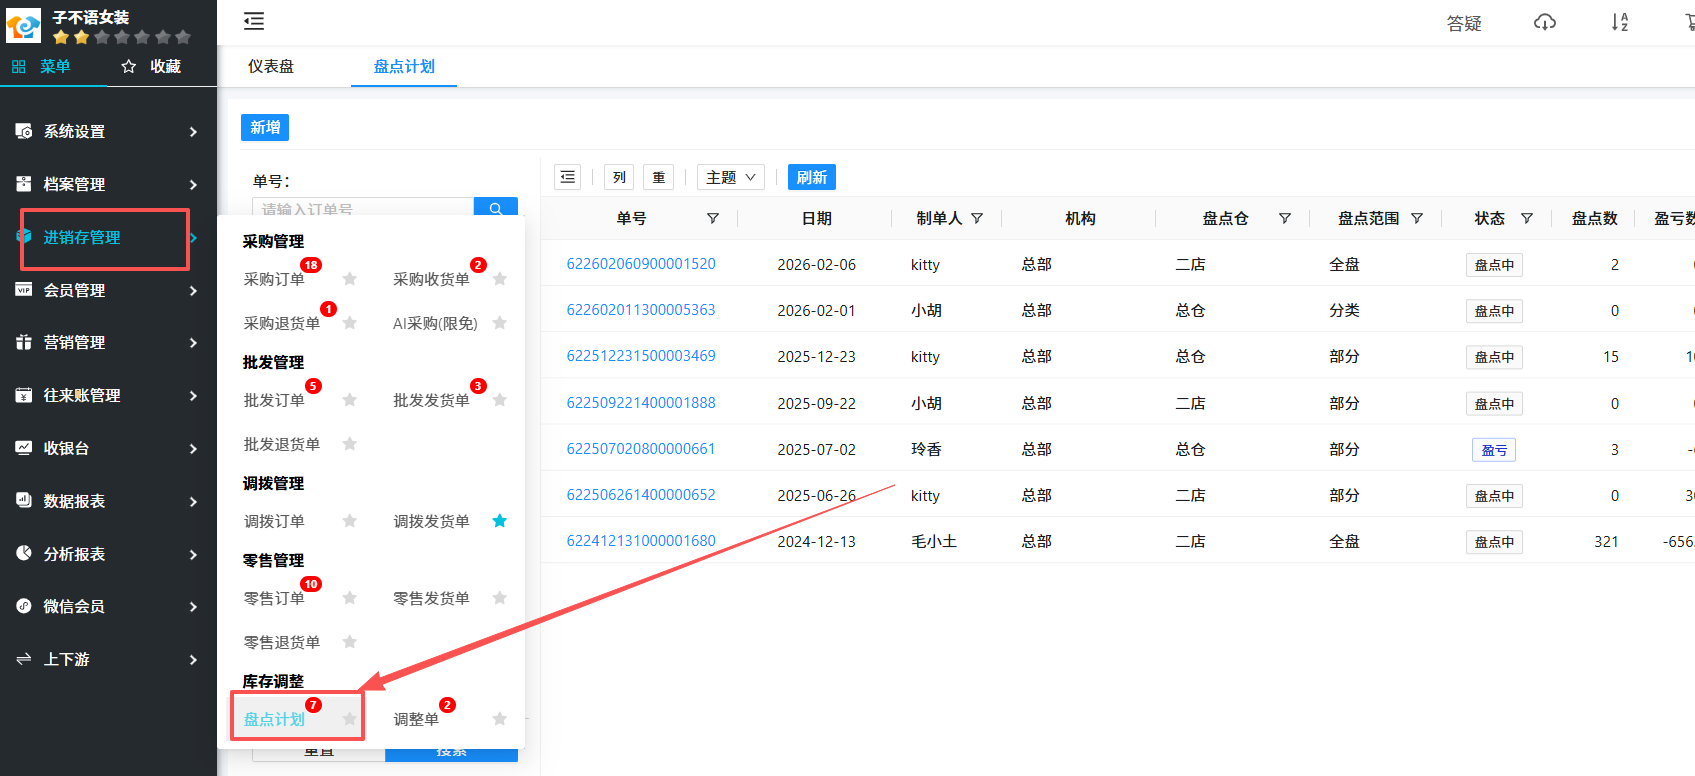Click the table indent icon beside 列 button
1695x776 pixels.
(x=568, y=177)
